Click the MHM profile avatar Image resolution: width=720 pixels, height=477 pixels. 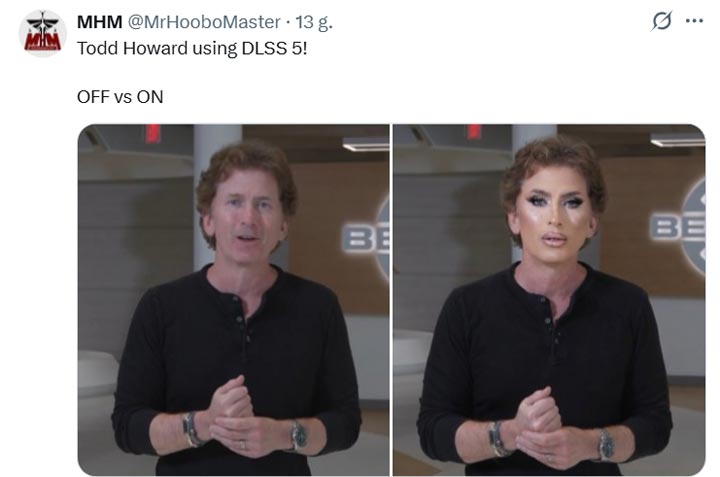(x=42, y=33)
